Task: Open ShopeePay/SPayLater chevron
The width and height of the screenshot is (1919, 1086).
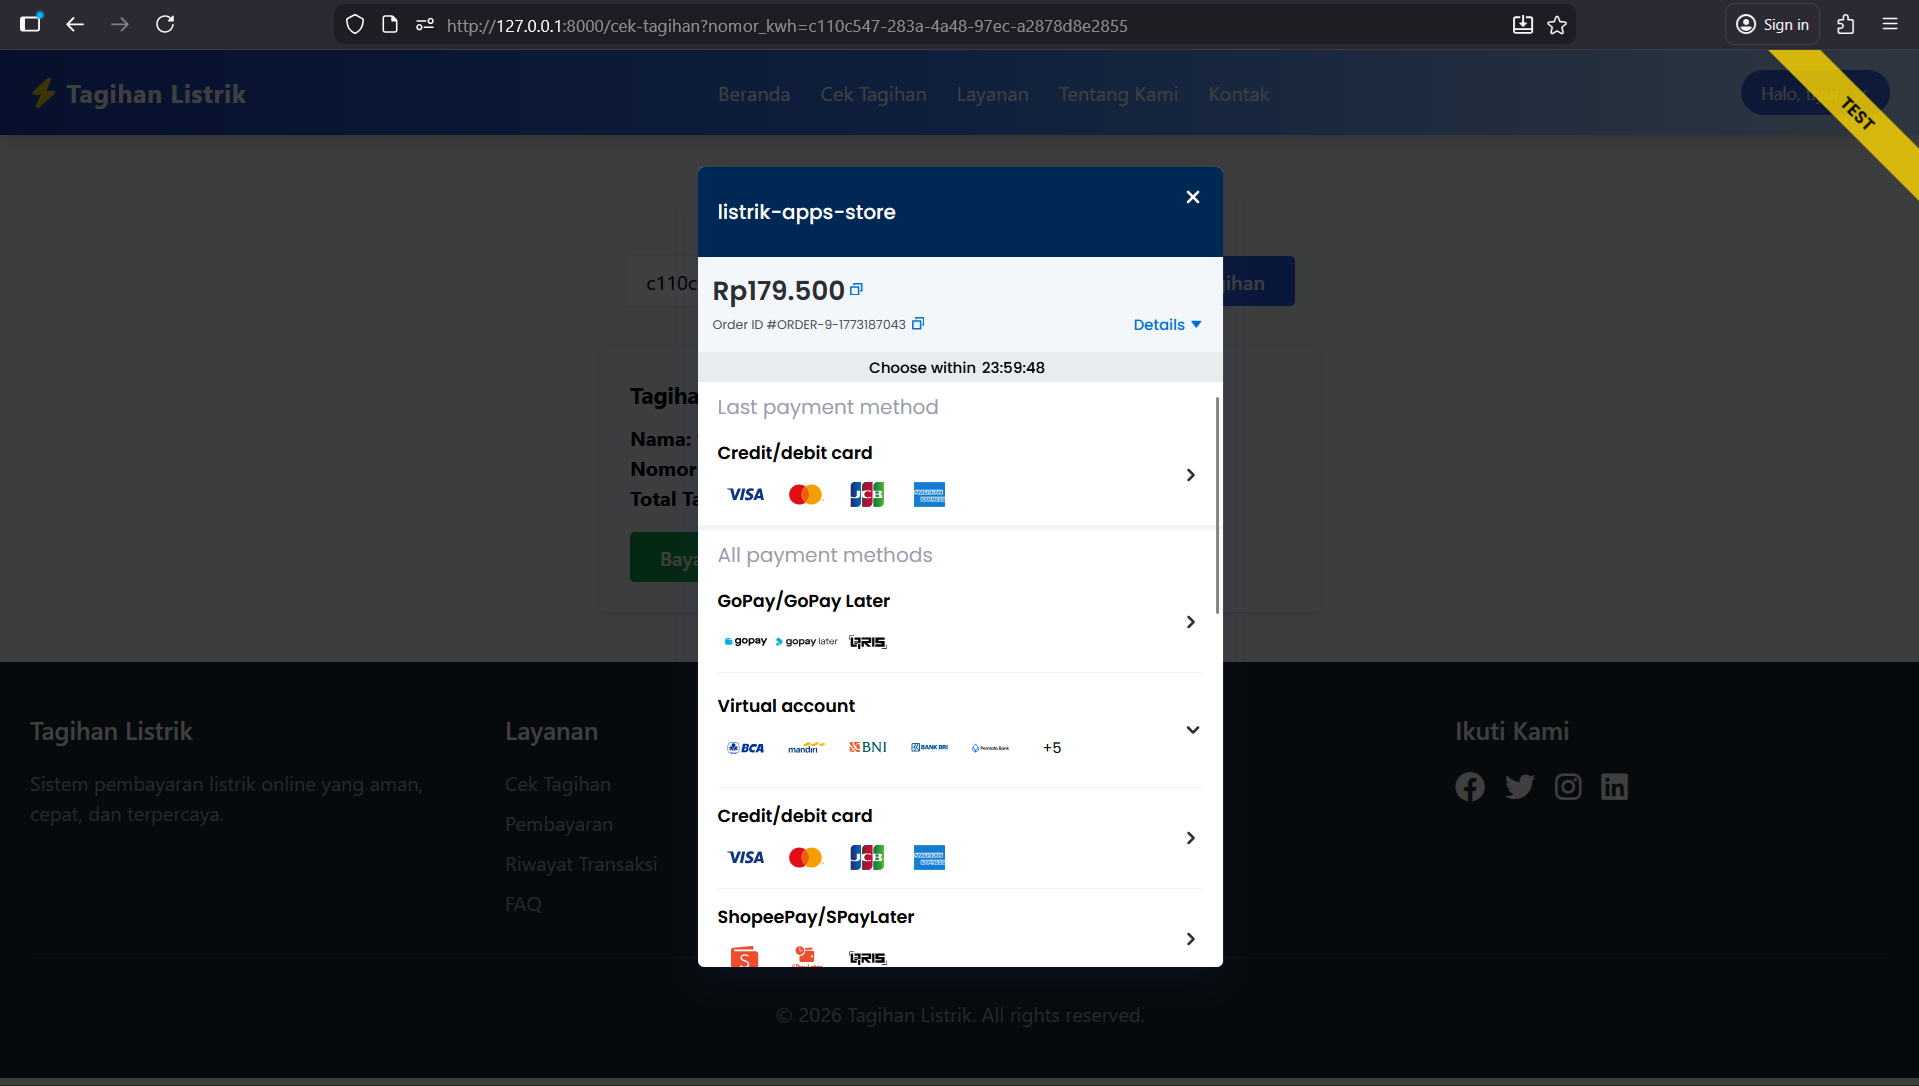Action: [1190, 939]
